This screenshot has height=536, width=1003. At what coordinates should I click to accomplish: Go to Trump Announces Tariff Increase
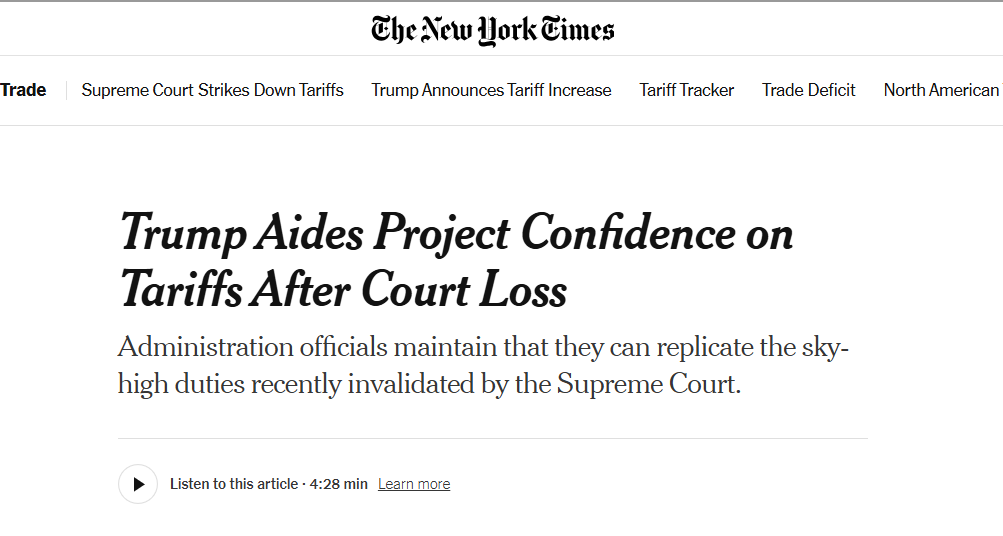tap(491, 90)
